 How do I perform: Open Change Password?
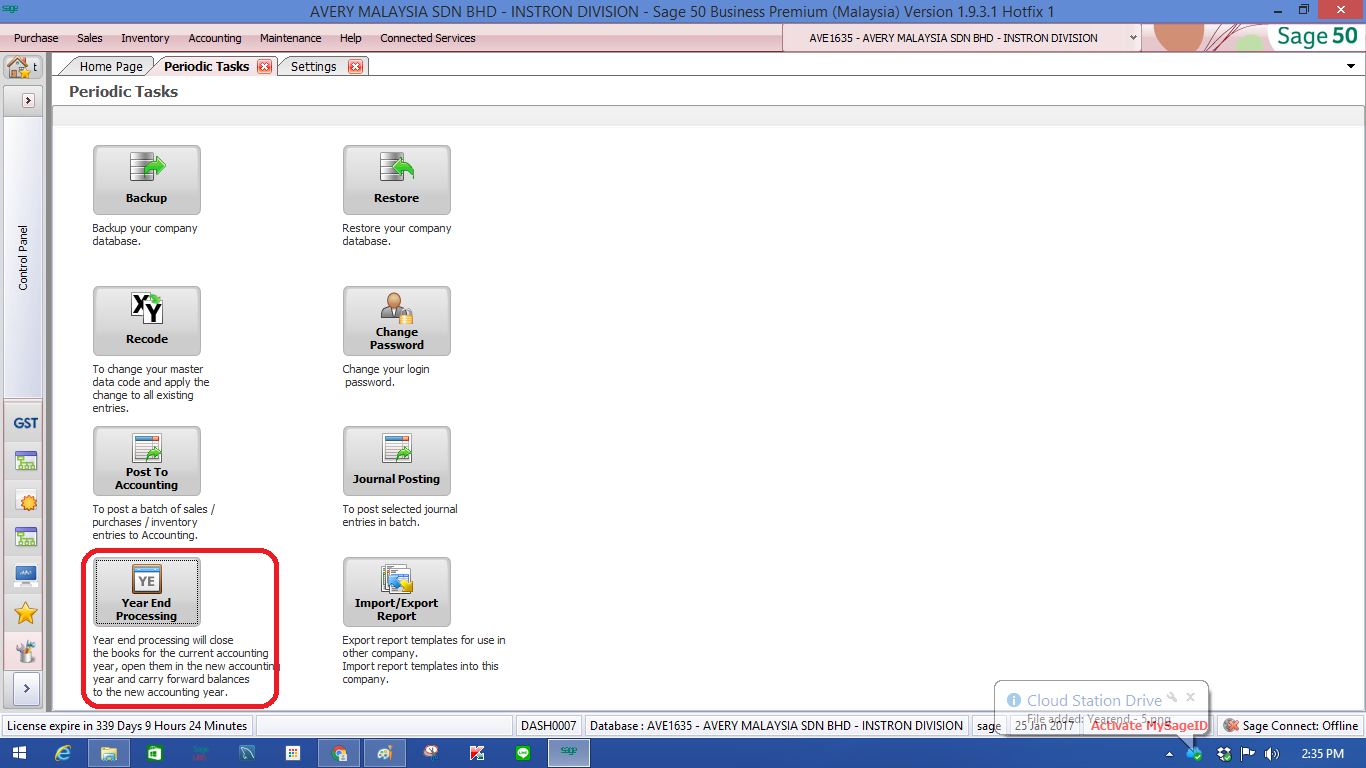point(397,321)
